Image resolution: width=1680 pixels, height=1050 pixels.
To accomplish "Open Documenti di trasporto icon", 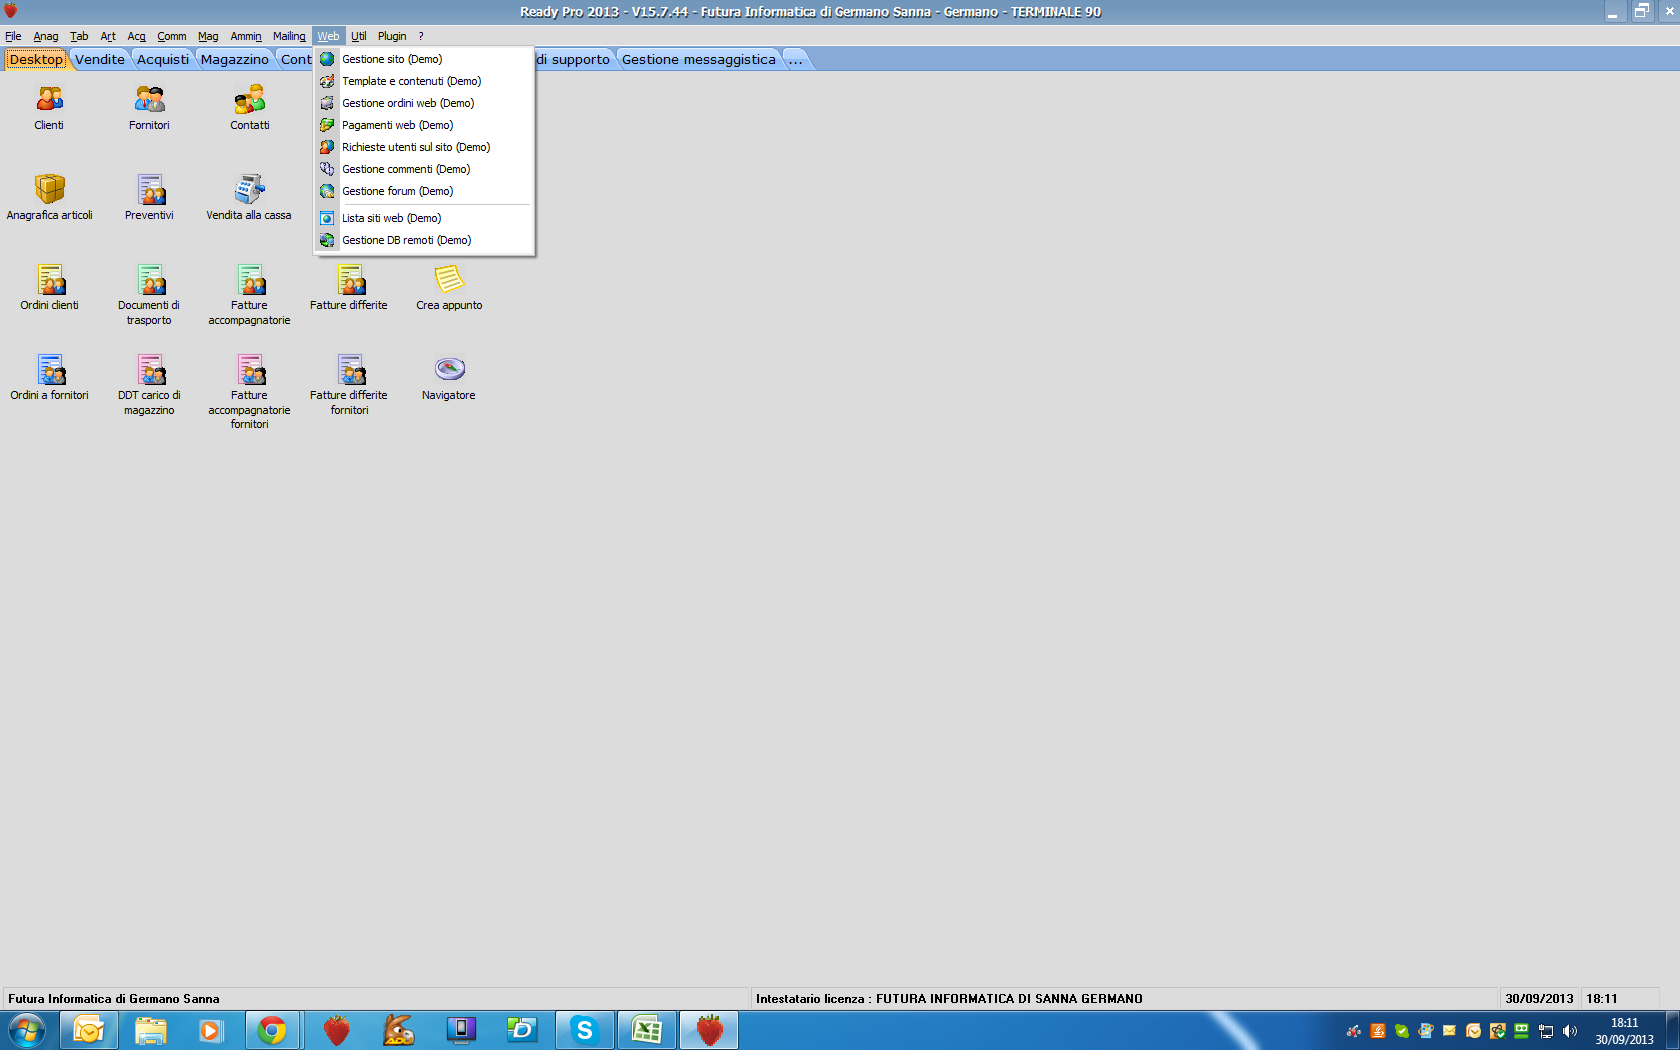I will tap(149, 294).
